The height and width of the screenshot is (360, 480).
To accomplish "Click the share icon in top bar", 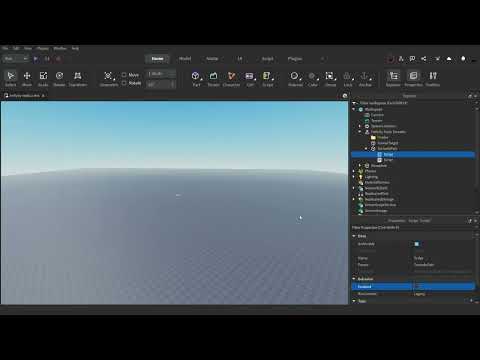I will (424, 59).
